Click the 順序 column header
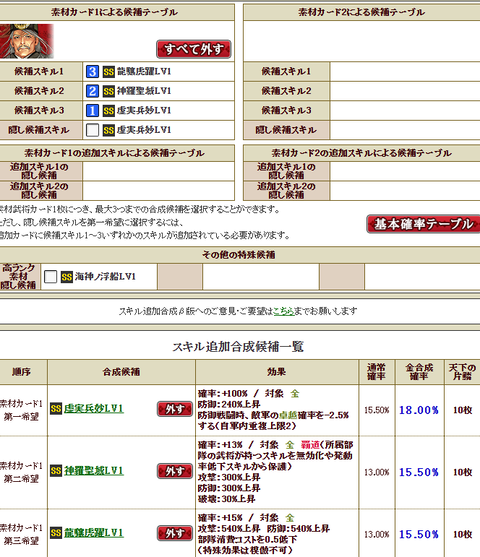 (23, 372)
